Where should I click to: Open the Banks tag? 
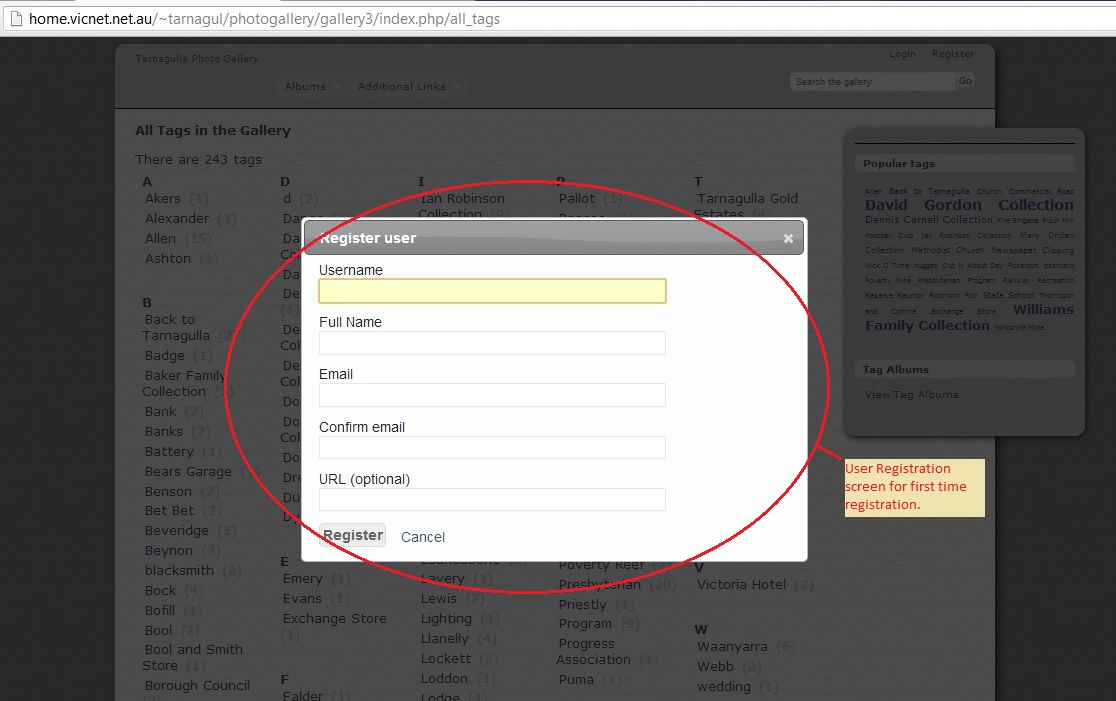[x=164, y=431]
